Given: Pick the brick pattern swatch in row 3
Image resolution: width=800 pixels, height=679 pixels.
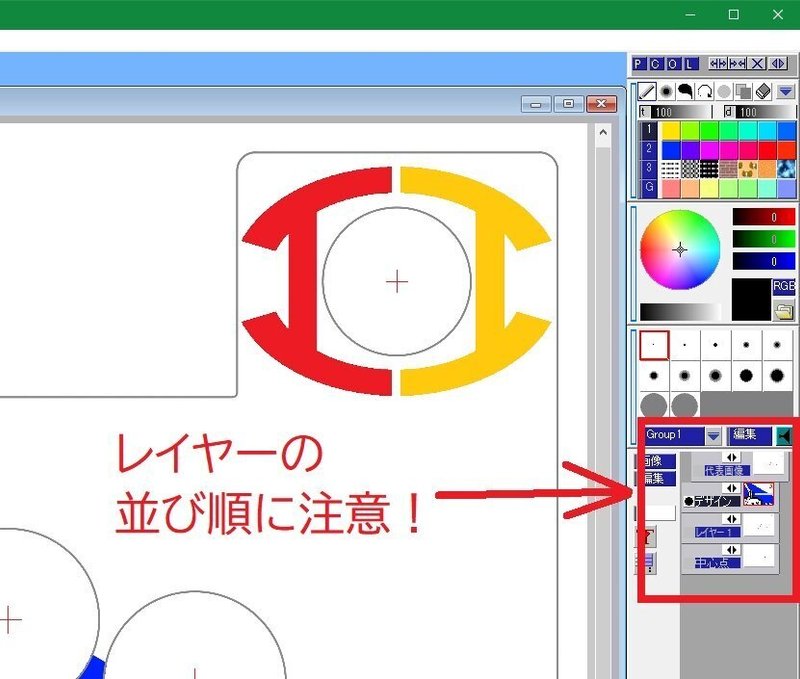Looking at the screenshot, I should pyautogui.click(x=729, y=169).
